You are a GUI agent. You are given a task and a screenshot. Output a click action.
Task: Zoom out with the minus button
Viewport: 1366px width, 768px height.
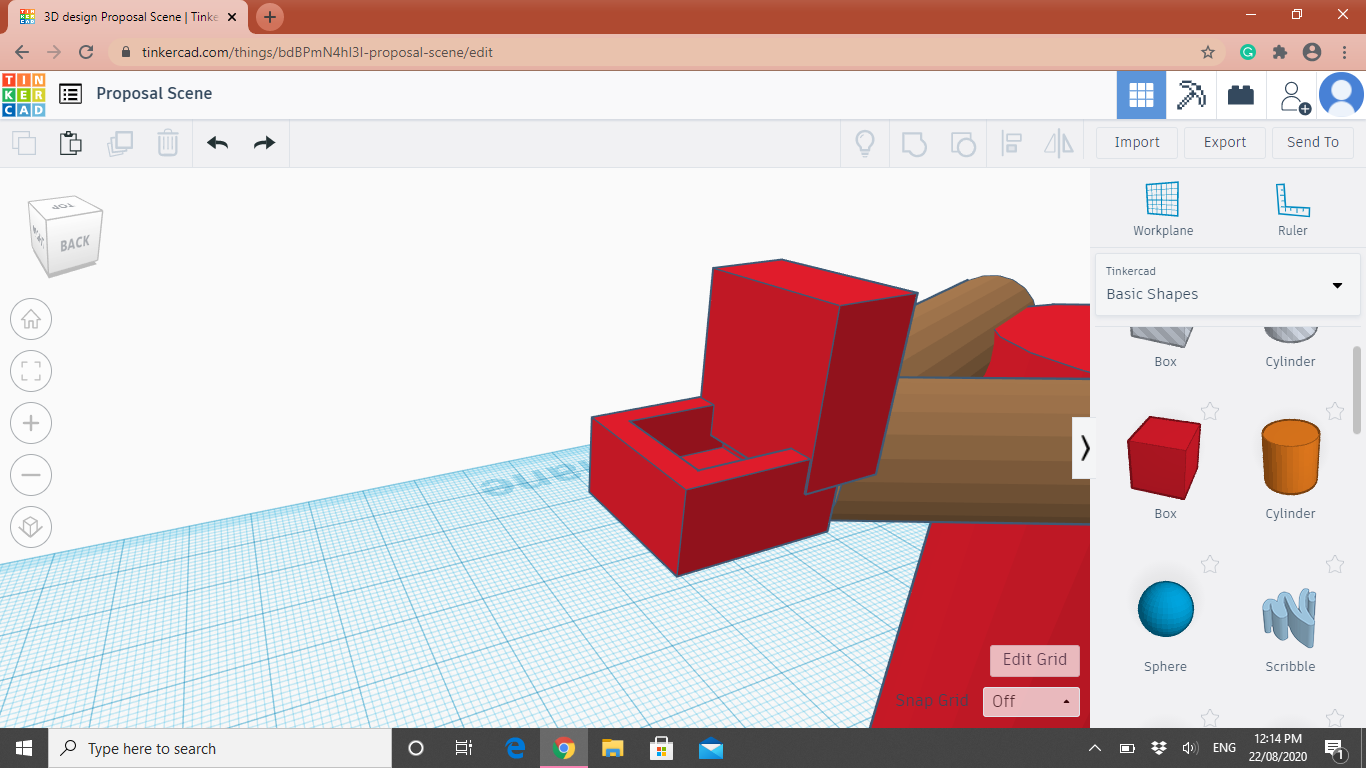point(31,475)
